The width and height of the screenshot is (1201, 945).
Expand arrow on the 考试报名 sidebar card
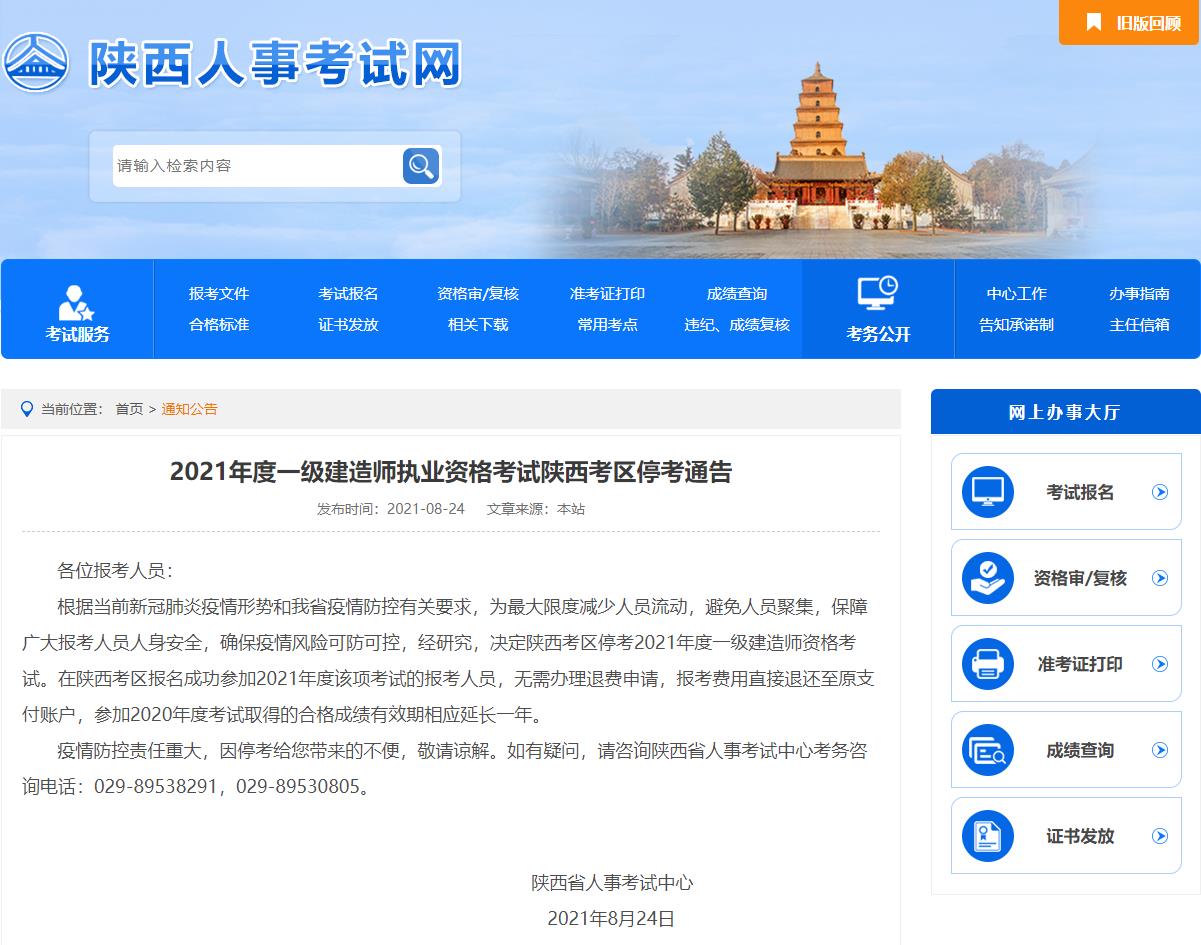tap(1160, 492)
